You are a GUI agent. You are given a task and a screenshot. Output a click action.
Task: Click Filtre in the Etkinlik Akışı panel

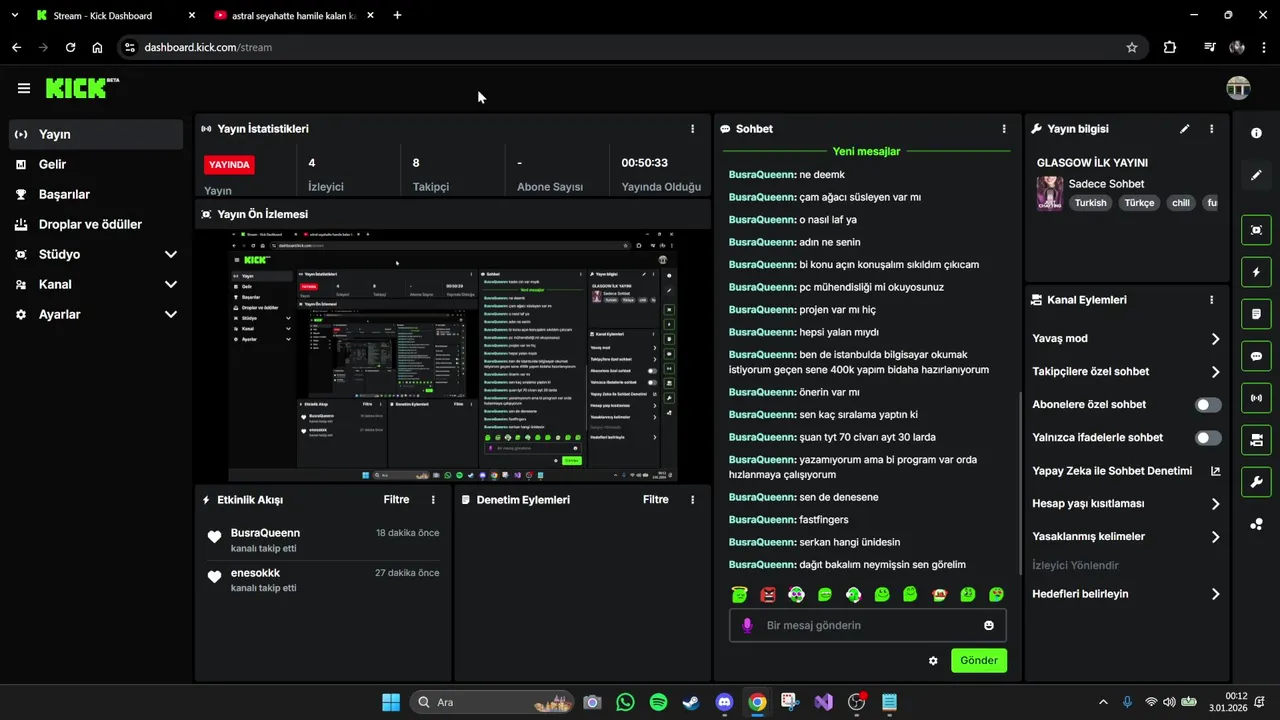[x=396, y=500]
